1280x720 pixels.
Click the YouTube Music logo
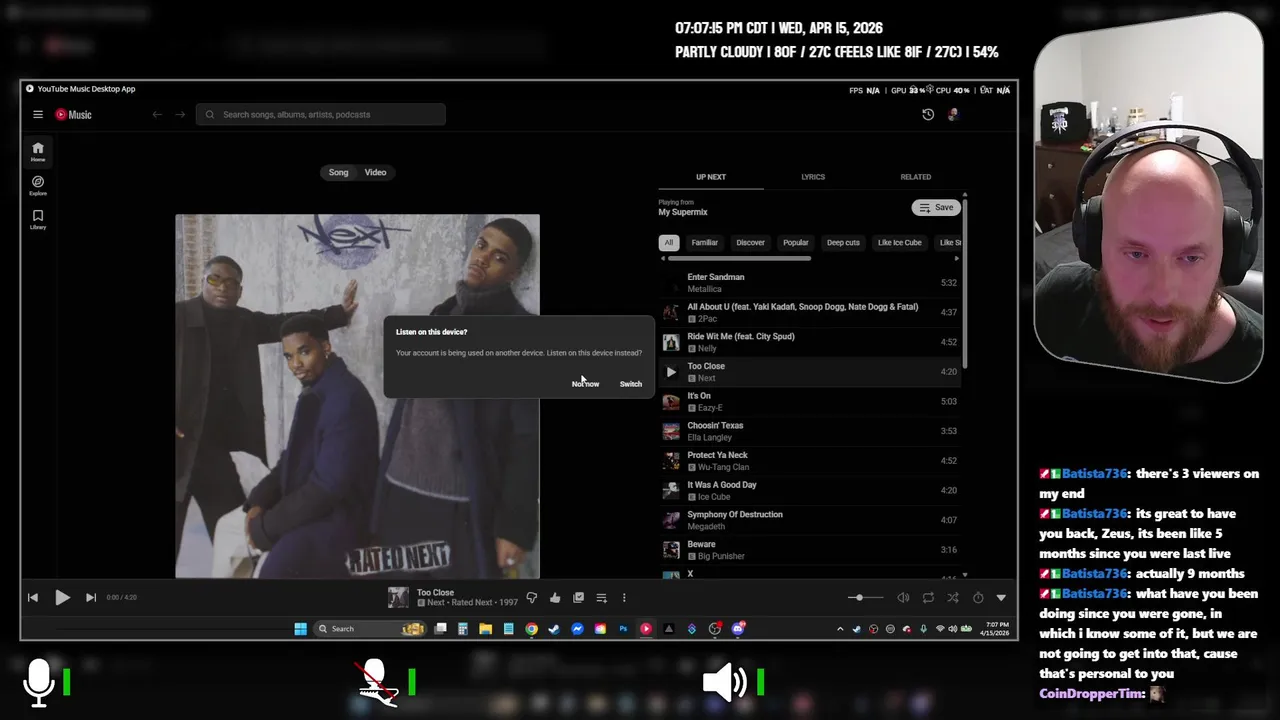pos(73,115)
